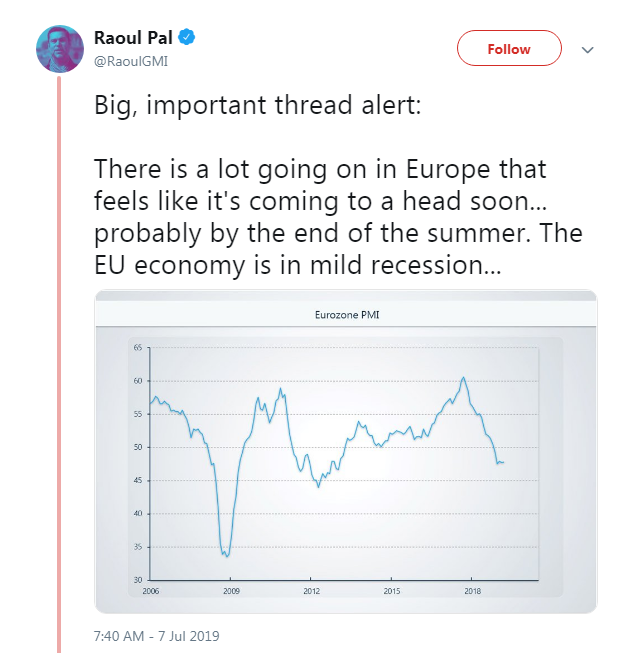Click the 2009 label on the x-axis
Image resolution: width=629 pixels, height=653 pixels.
(229, 592)
